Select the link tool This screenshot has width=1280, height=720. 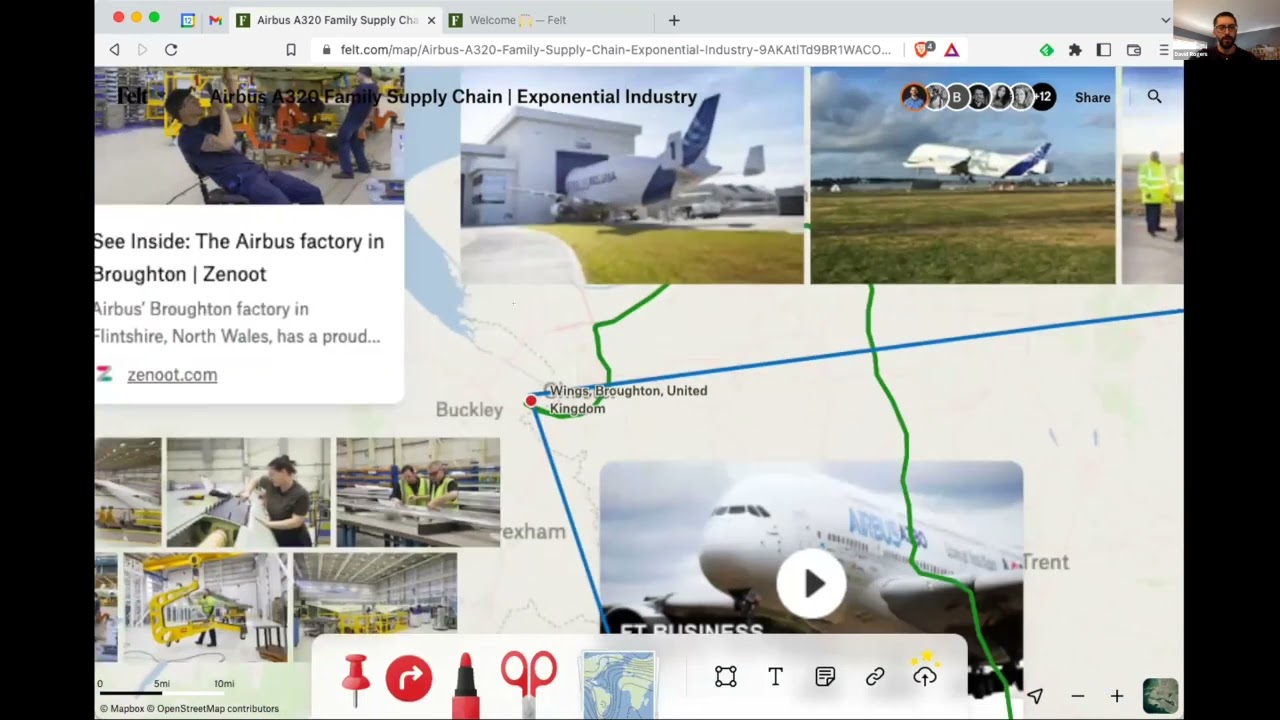(x=875, y=677)
